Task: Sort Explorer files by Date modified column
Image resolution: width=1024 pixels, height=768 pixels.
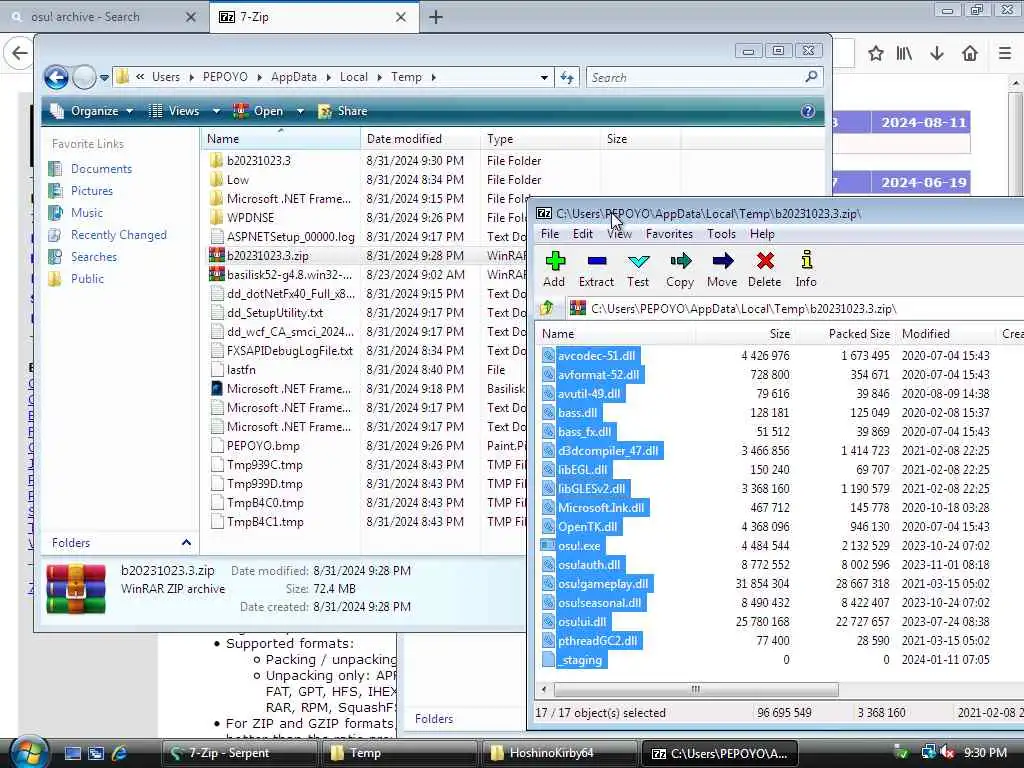Action: coord(420,138)
